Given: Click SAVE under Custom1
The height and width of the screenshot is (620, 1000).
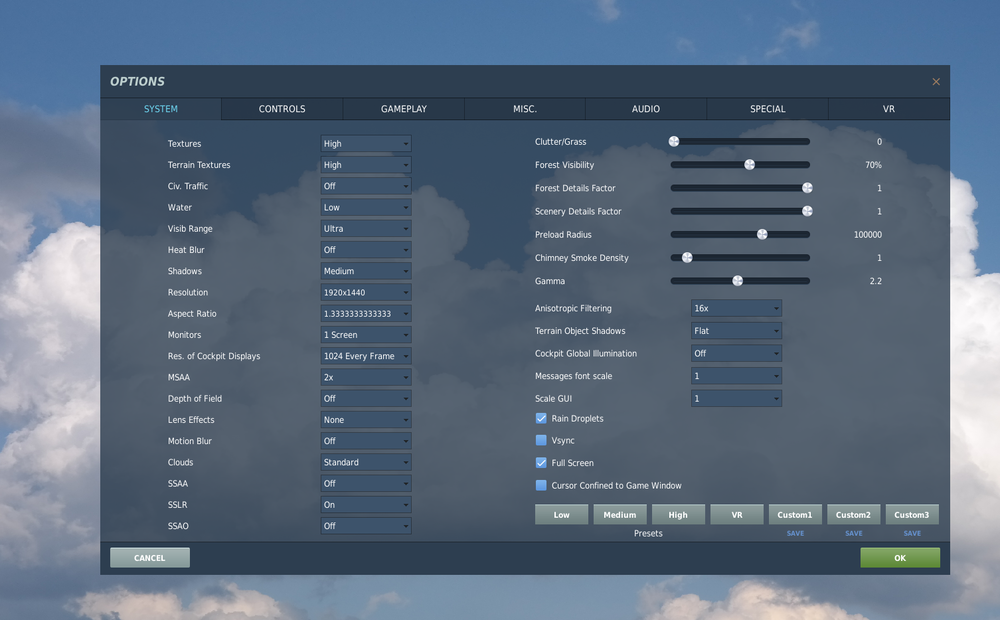Looking at the screenshot, I should click(x=795, y=533).
